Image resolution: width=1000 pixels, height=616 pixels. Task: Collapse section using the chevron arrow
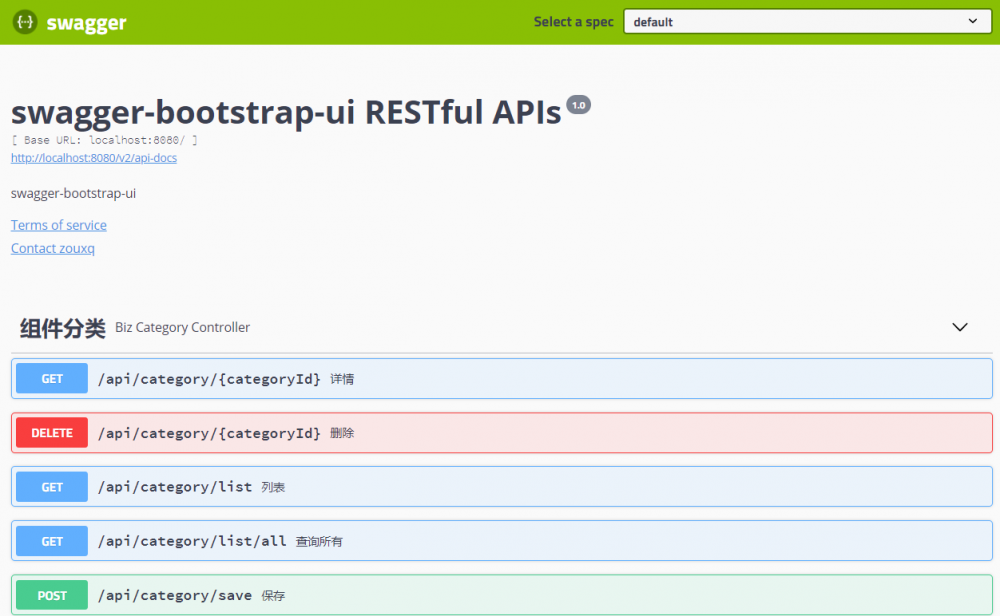coord(960,327)
